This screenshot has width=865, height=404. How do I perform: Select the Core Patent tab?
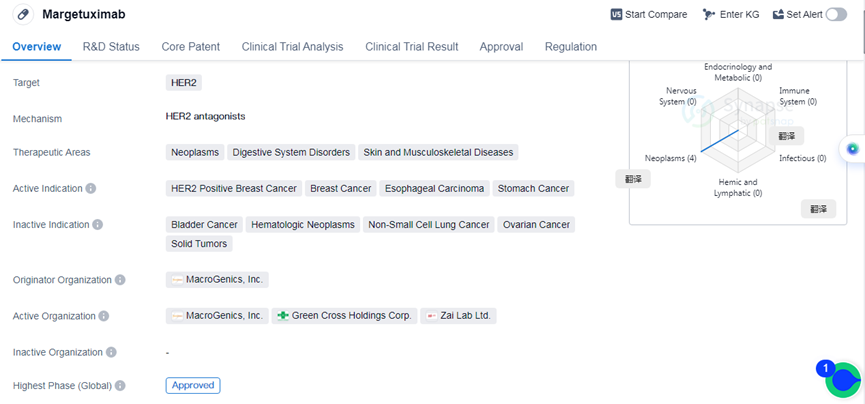tap(190, 47)
